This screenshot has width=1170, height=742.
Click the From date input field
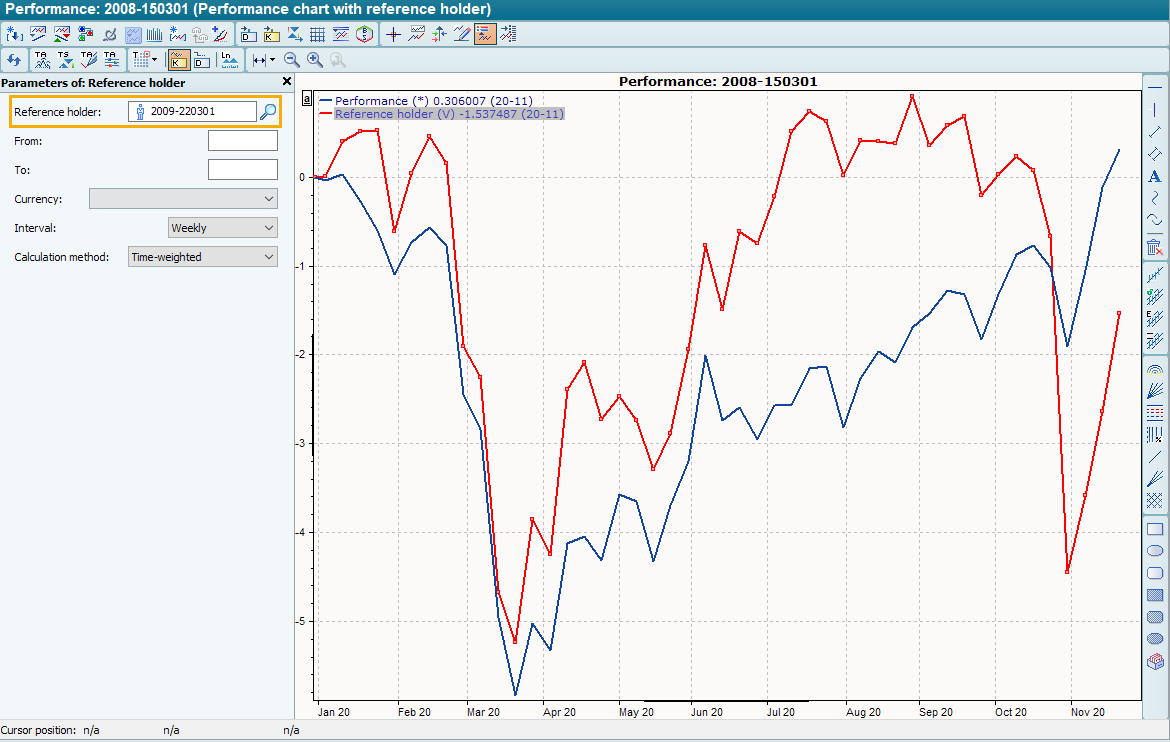coord(242,141)
